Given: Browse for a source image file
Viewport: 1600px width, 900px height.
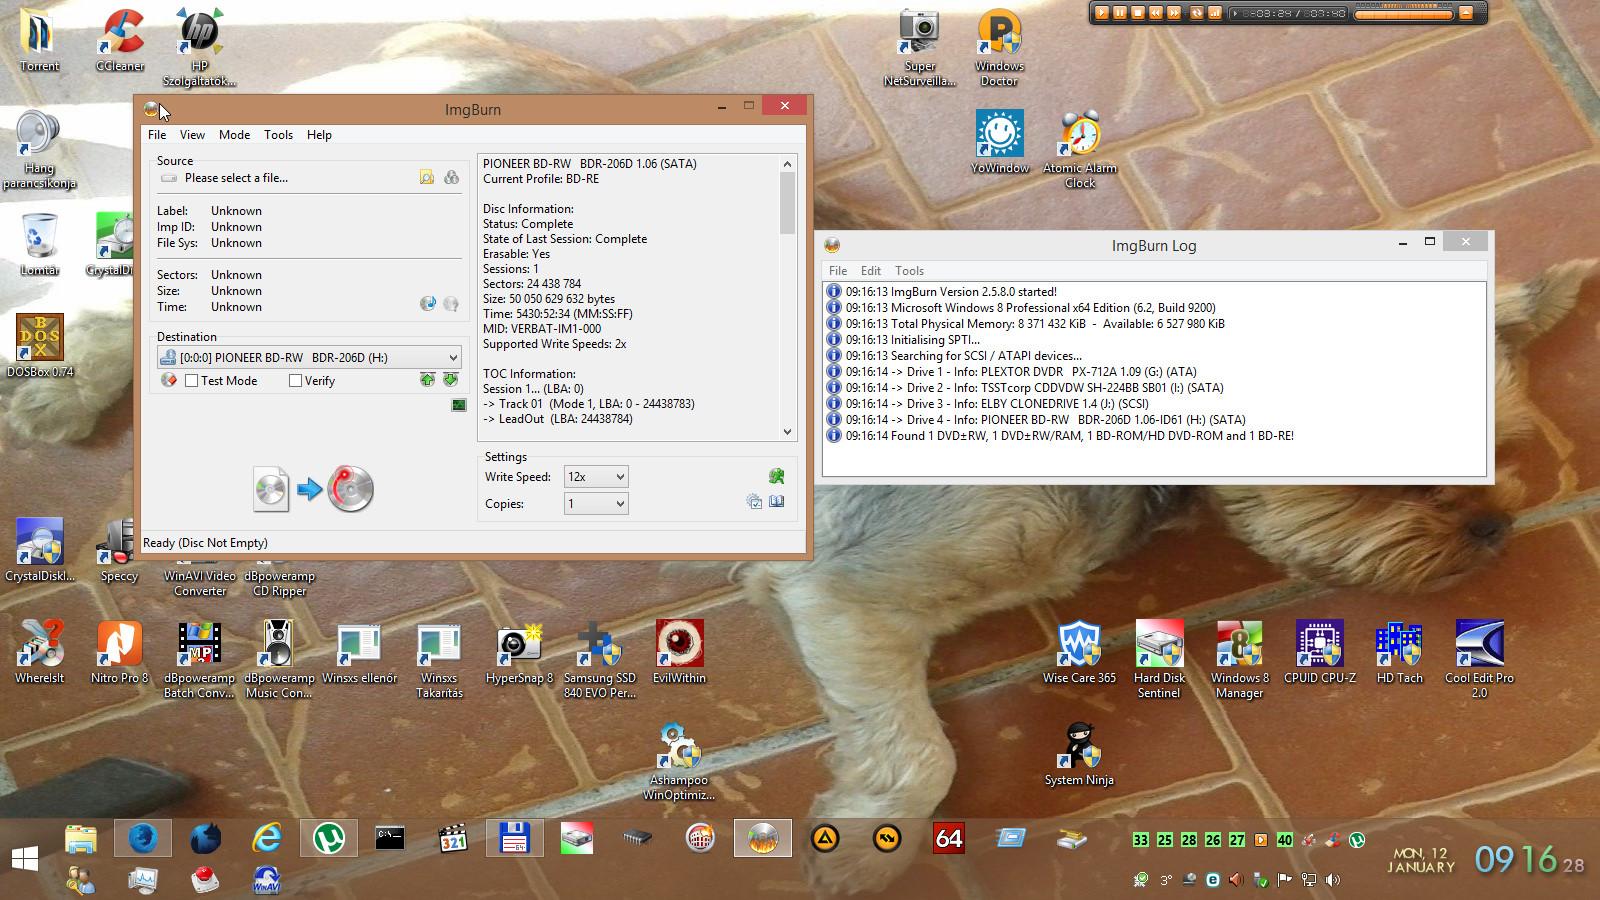Looking at the screenshot, I should point(427,177).
